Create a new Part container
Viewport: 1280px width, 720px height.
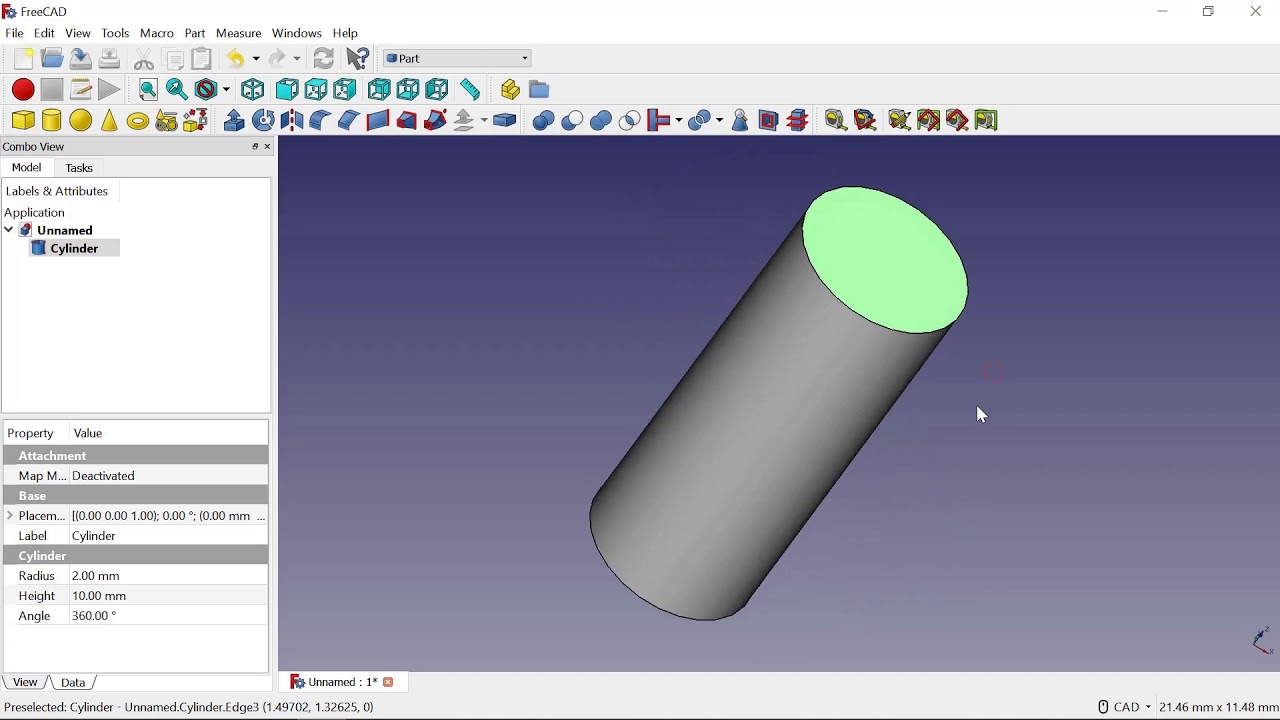click(511, 90)
